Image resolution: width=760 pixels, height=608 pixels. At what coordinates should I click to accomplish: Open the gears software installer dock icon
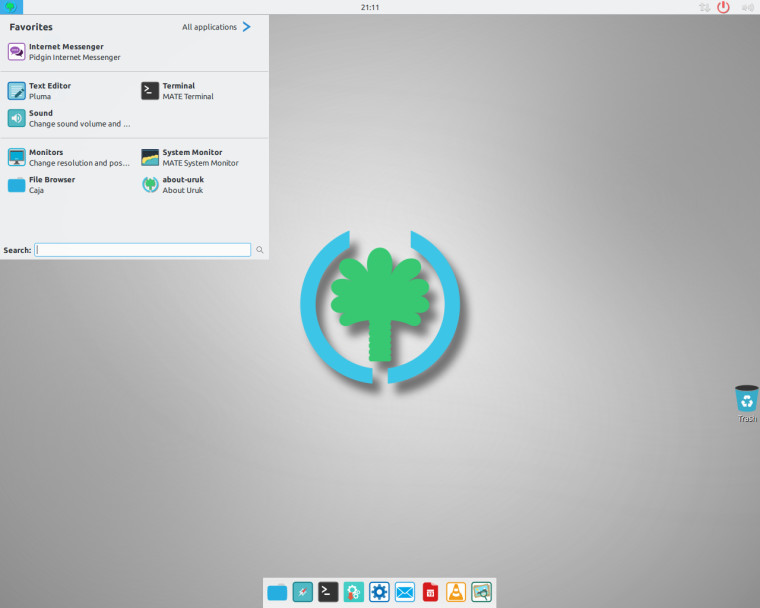354,592
